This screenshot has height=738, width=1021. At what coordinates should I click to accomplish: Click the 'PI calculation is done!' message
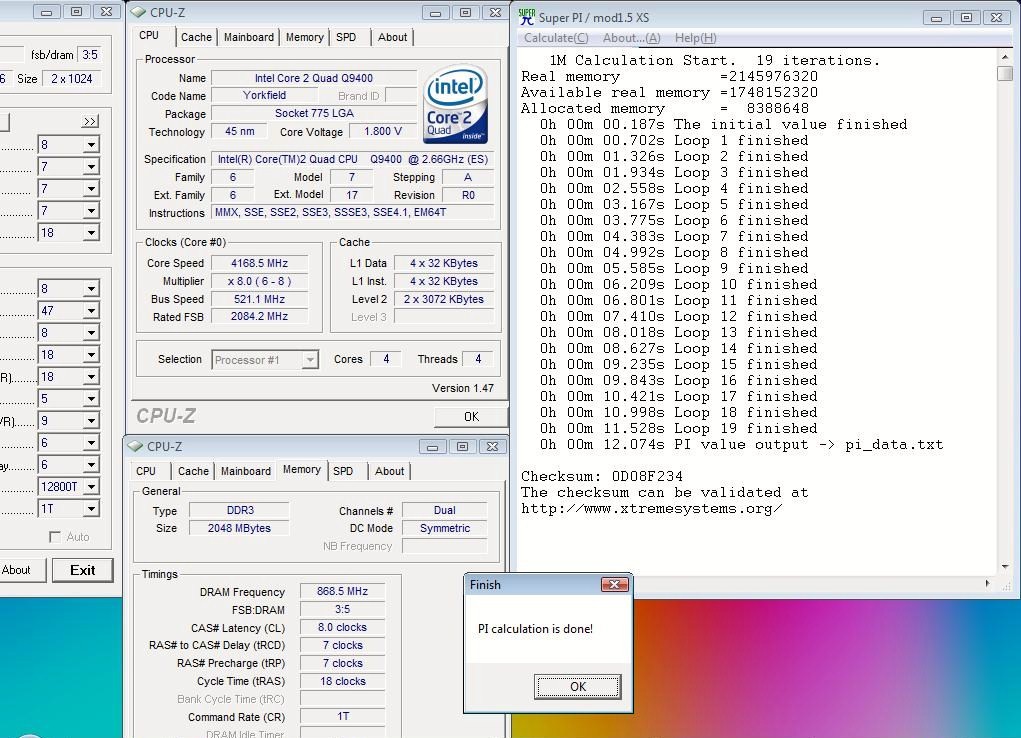click(x=535, y=629)
